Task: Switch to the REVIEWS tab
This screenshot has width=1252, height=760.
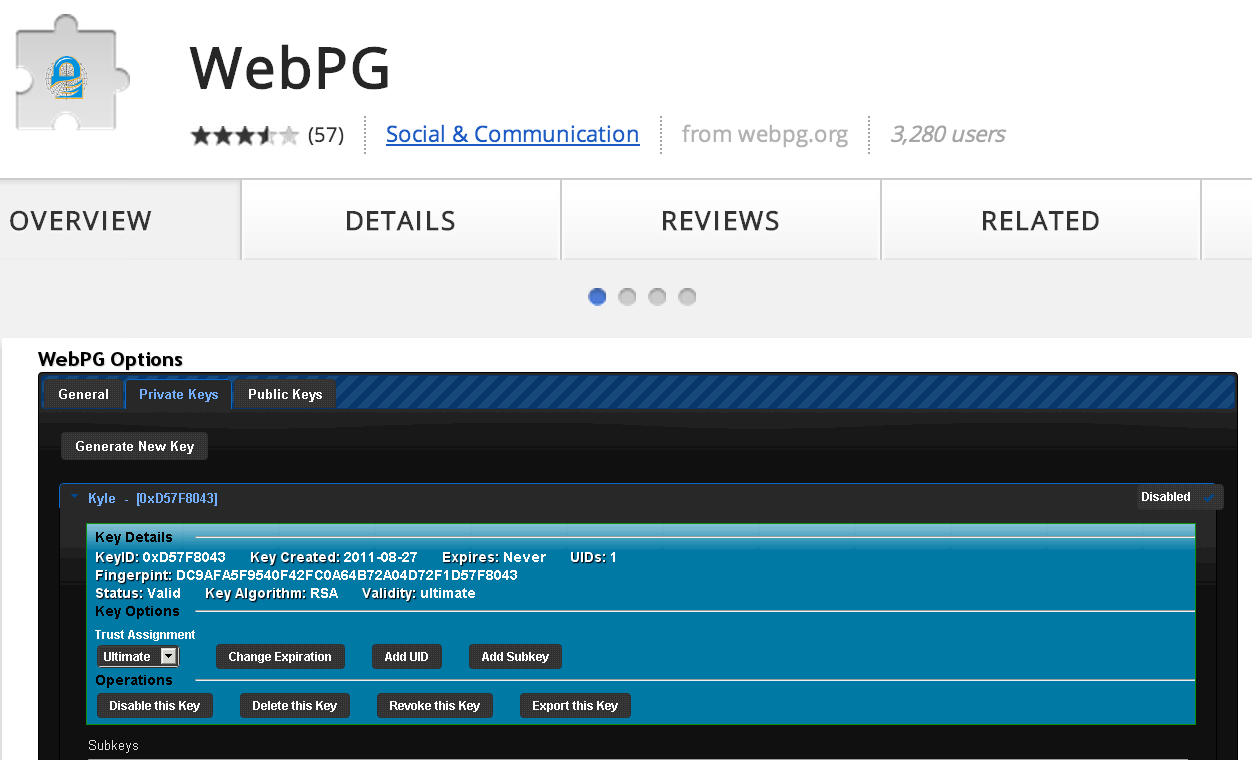Action: (x=721, y=221)
